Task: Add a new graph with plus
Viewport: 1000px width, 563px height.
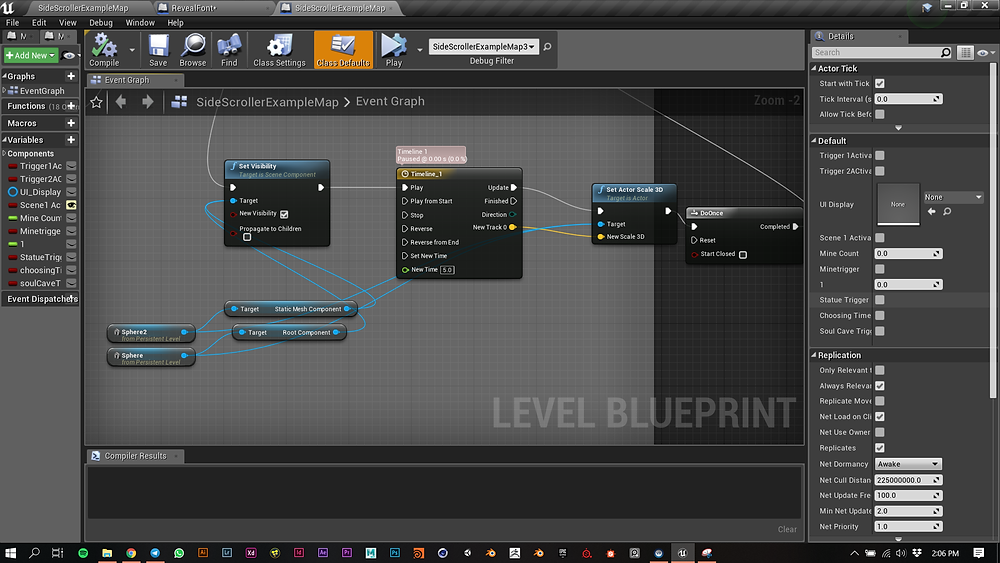Action: (x=71, y=76)
